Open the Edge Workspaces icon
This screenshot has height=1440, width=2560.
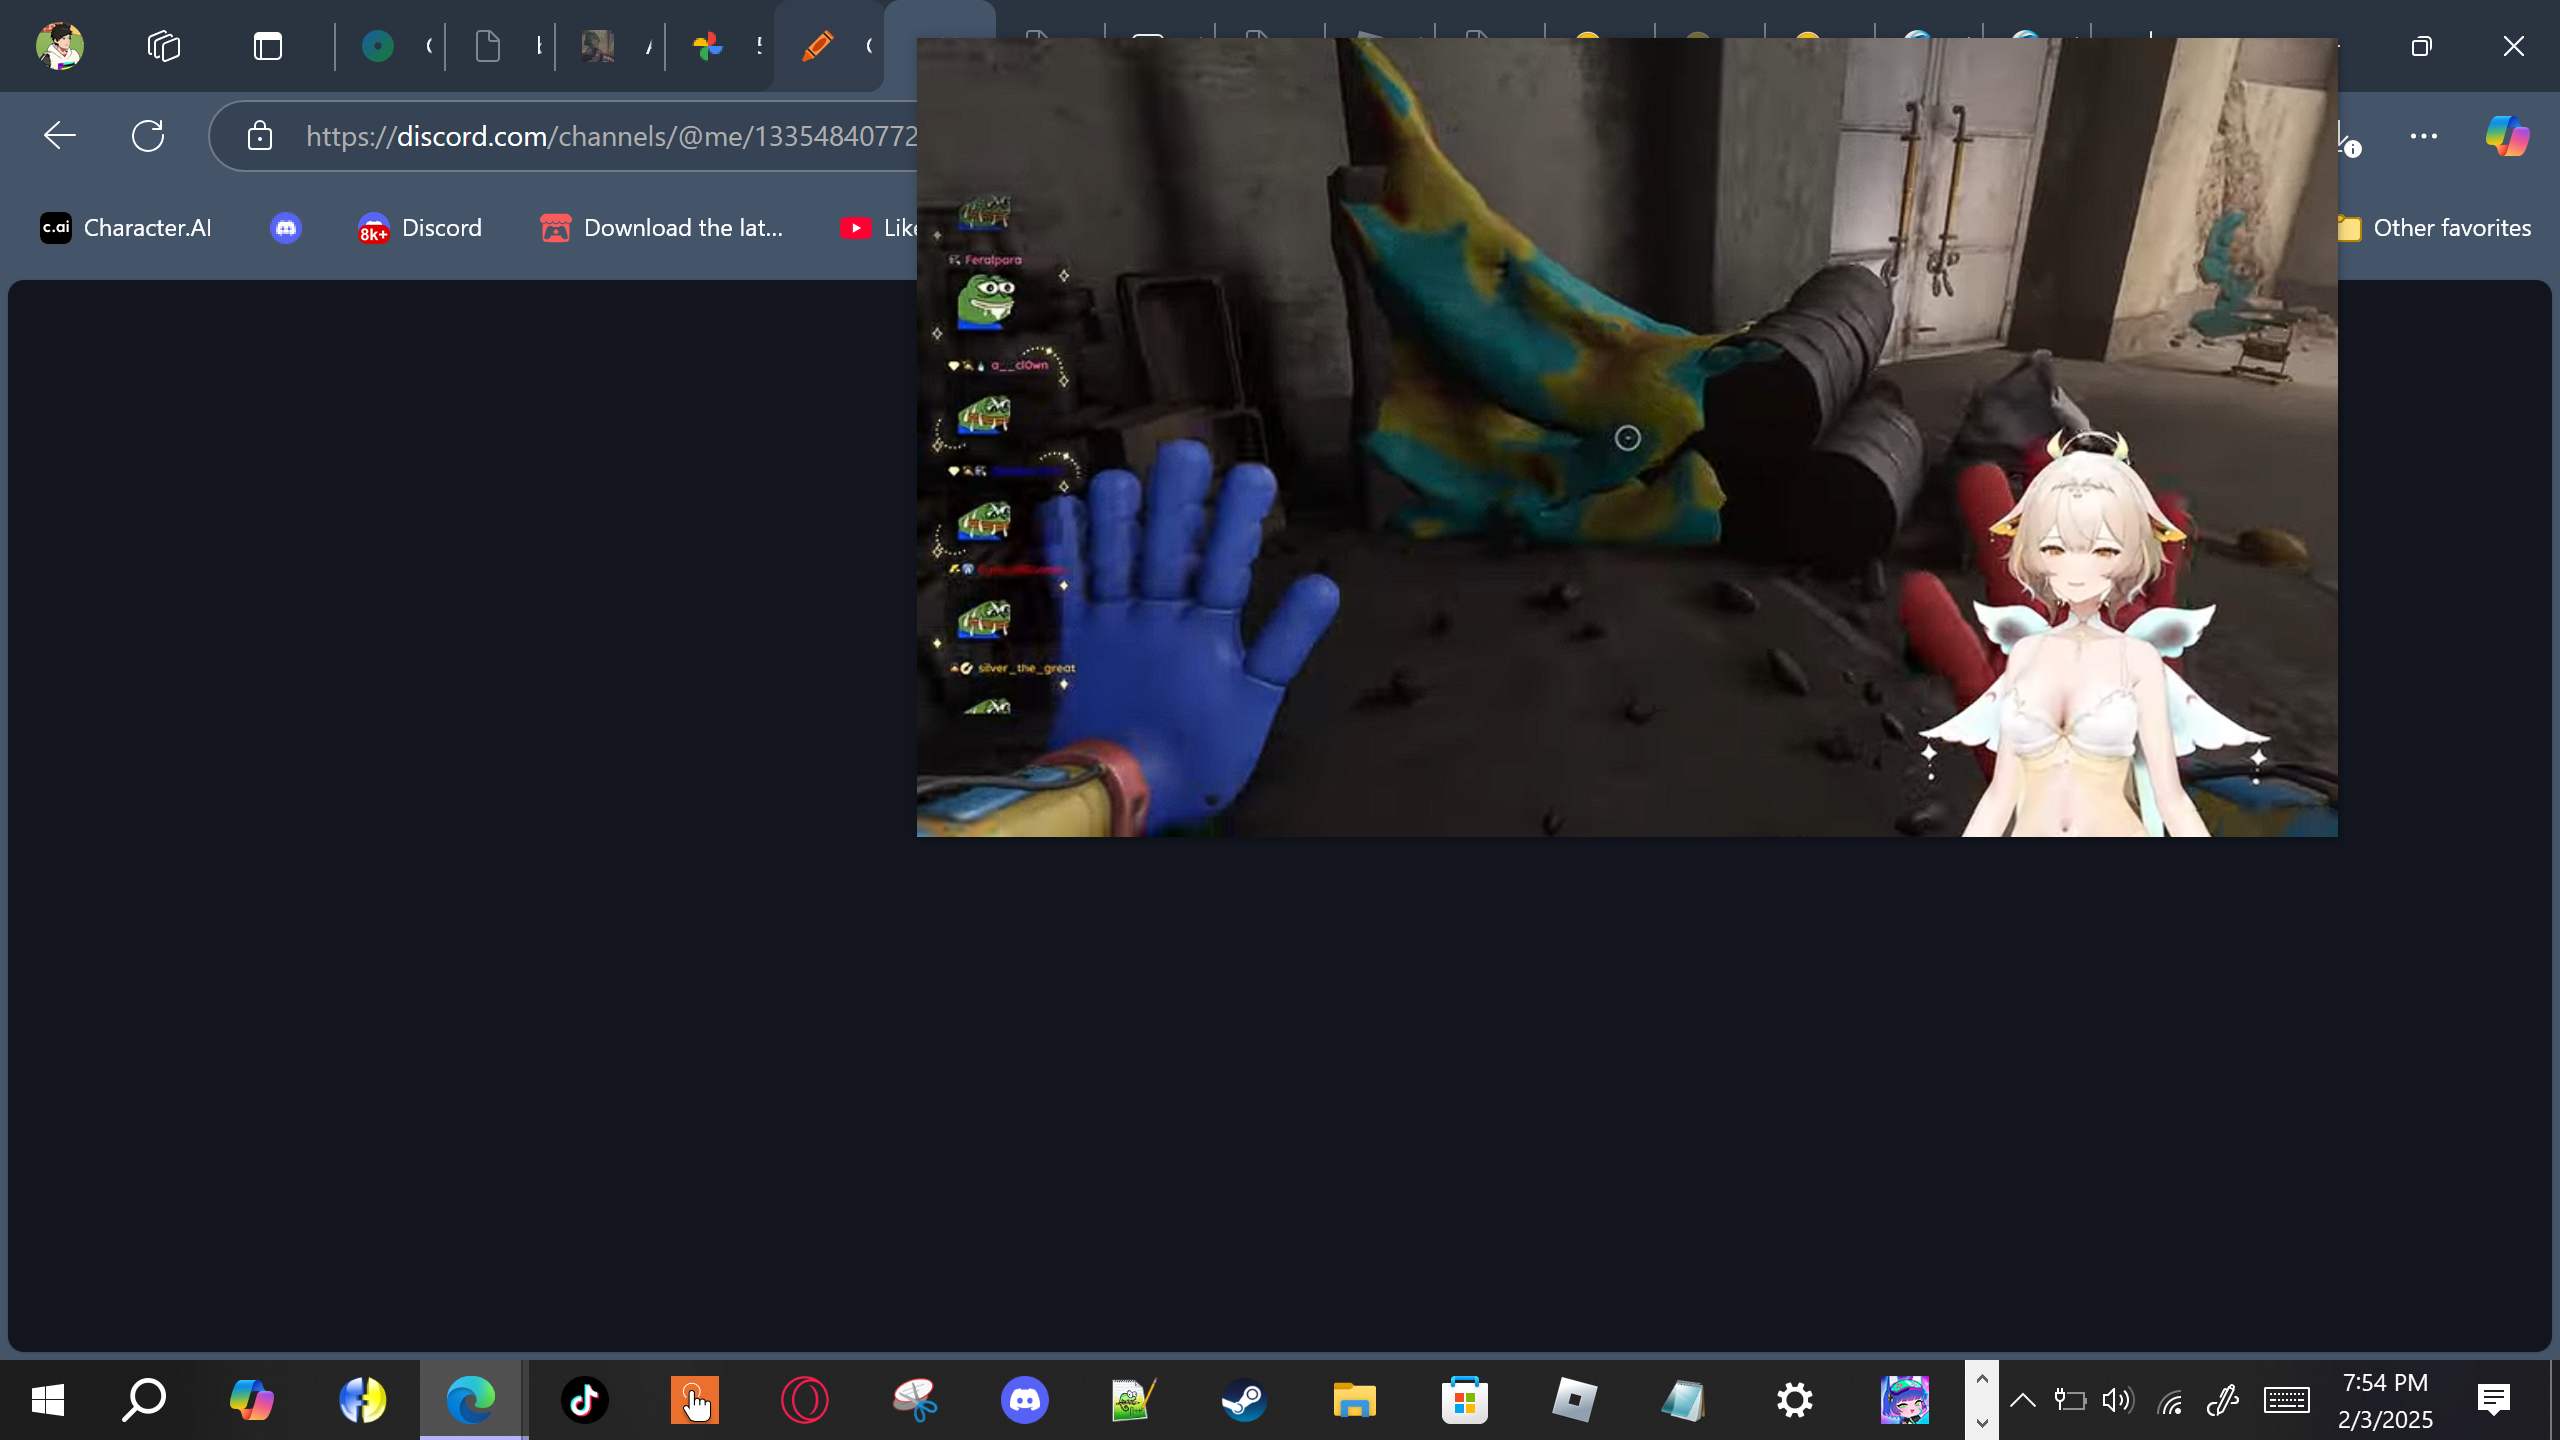tap(164, 46)
